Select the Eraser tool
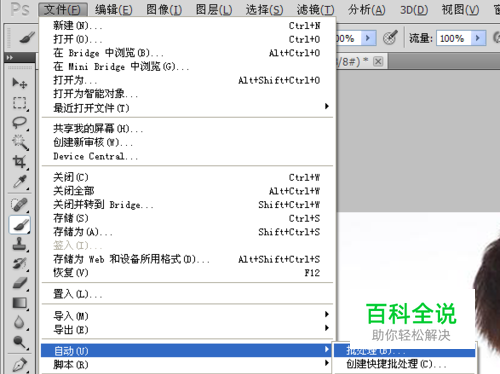The width and height of the screenshot is (500, 374). pyautogui.click(x=20, y=283)
